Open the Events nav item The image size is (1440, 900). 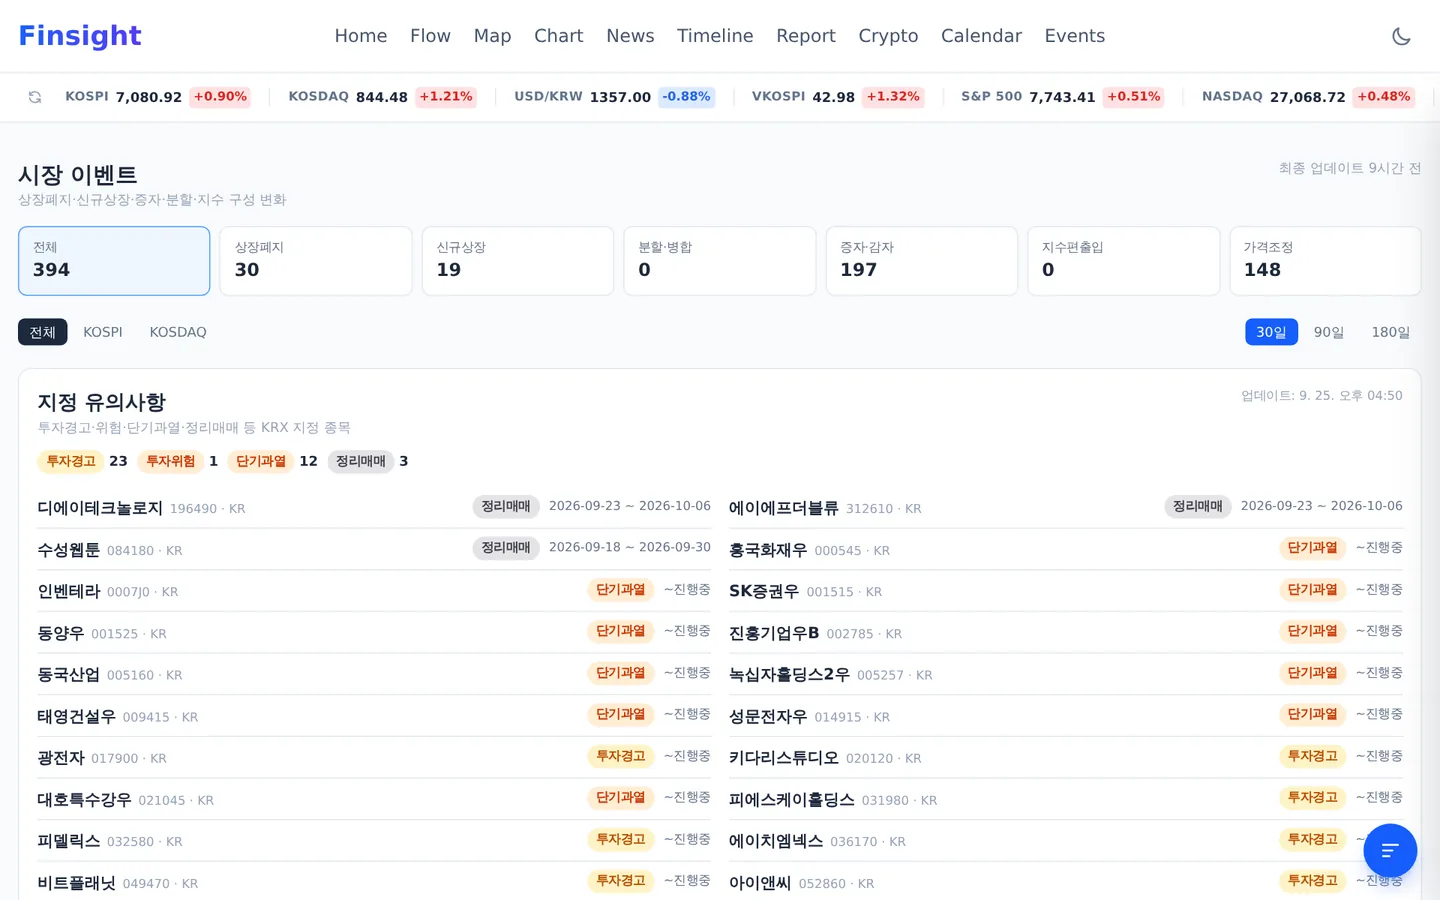[1075, 36]
